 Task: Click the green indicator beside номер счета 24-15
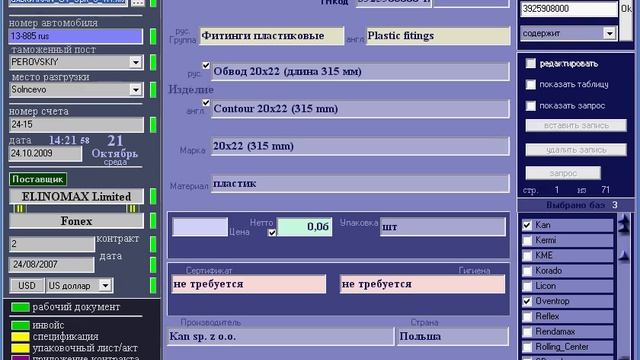[x=153, y=125]
